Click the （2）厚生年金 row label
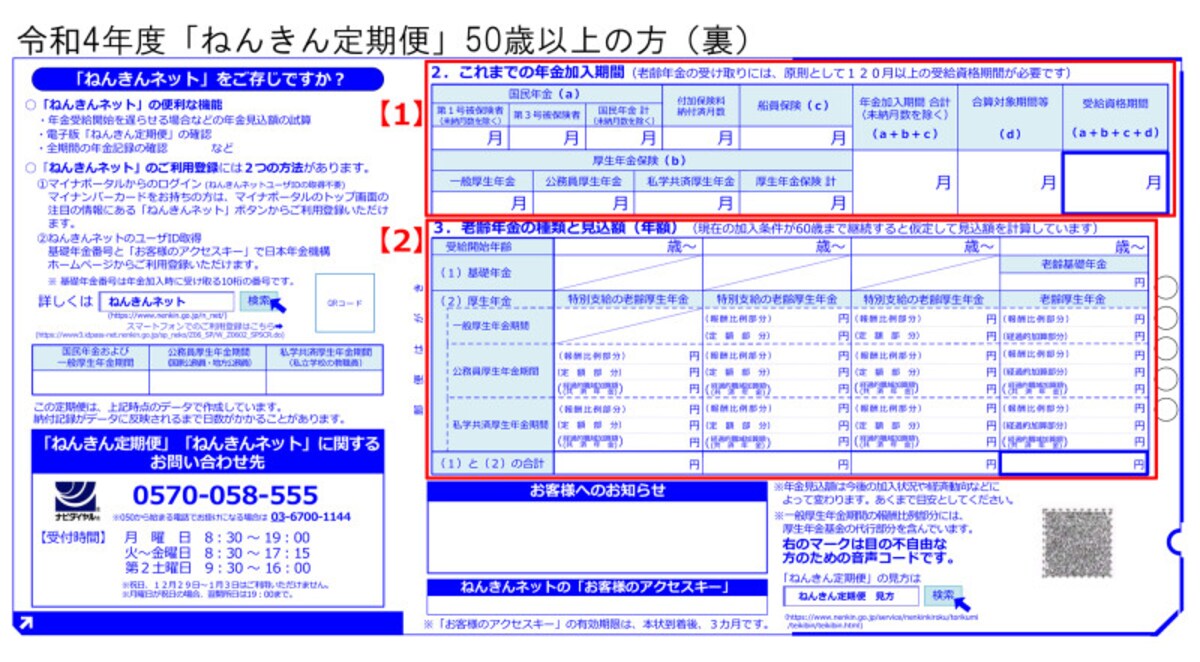1200x662 pixels. pos(491,299)
